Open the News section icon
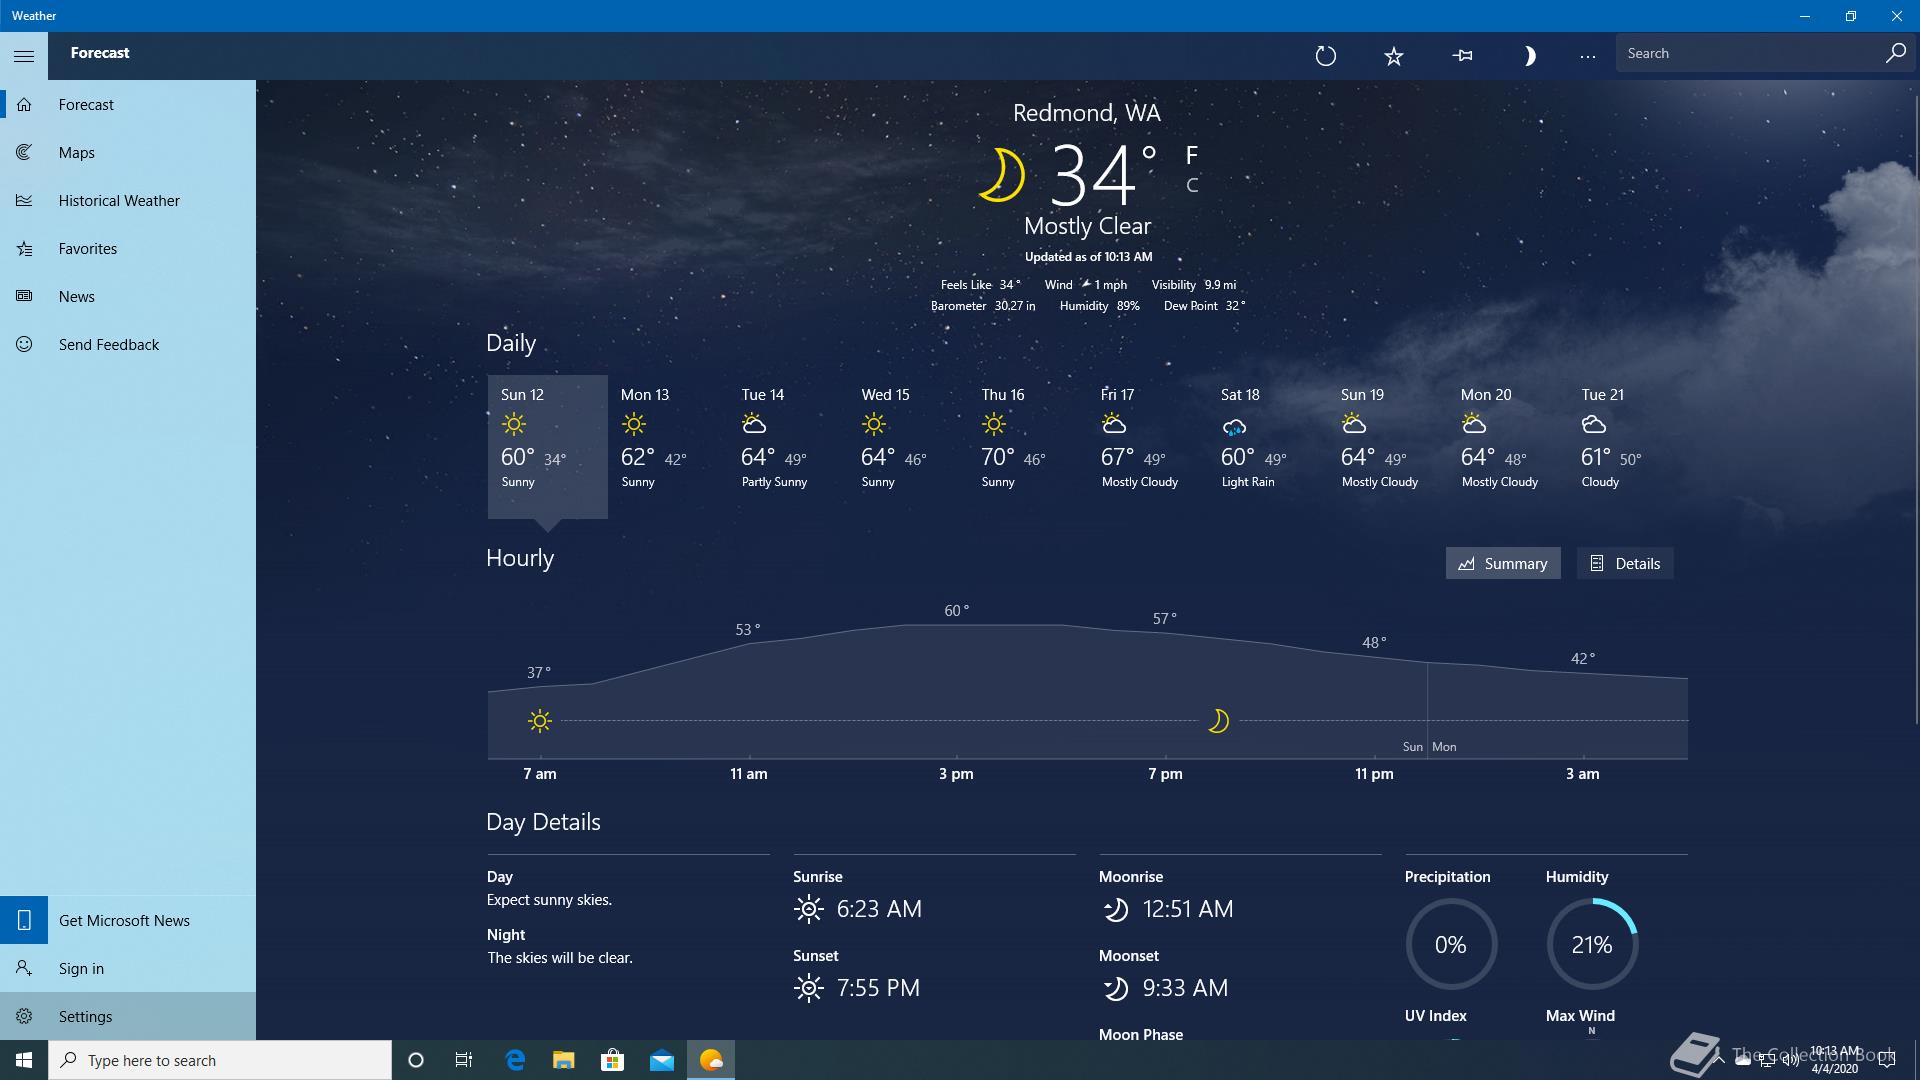The image size is (1920, 1080). [x=25, y=297]
